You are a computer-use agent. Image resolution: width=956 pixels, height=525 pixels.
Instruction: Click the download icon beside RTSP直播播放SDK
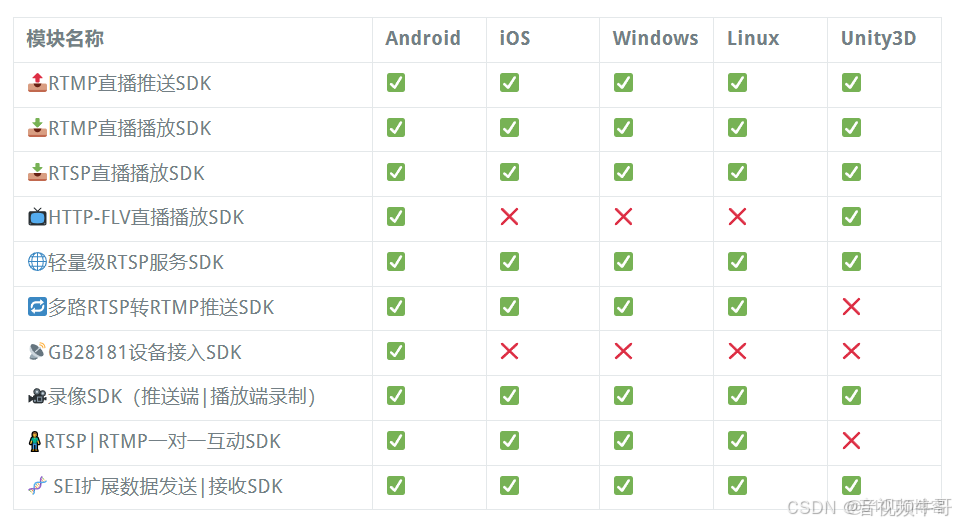pos(37,173)
